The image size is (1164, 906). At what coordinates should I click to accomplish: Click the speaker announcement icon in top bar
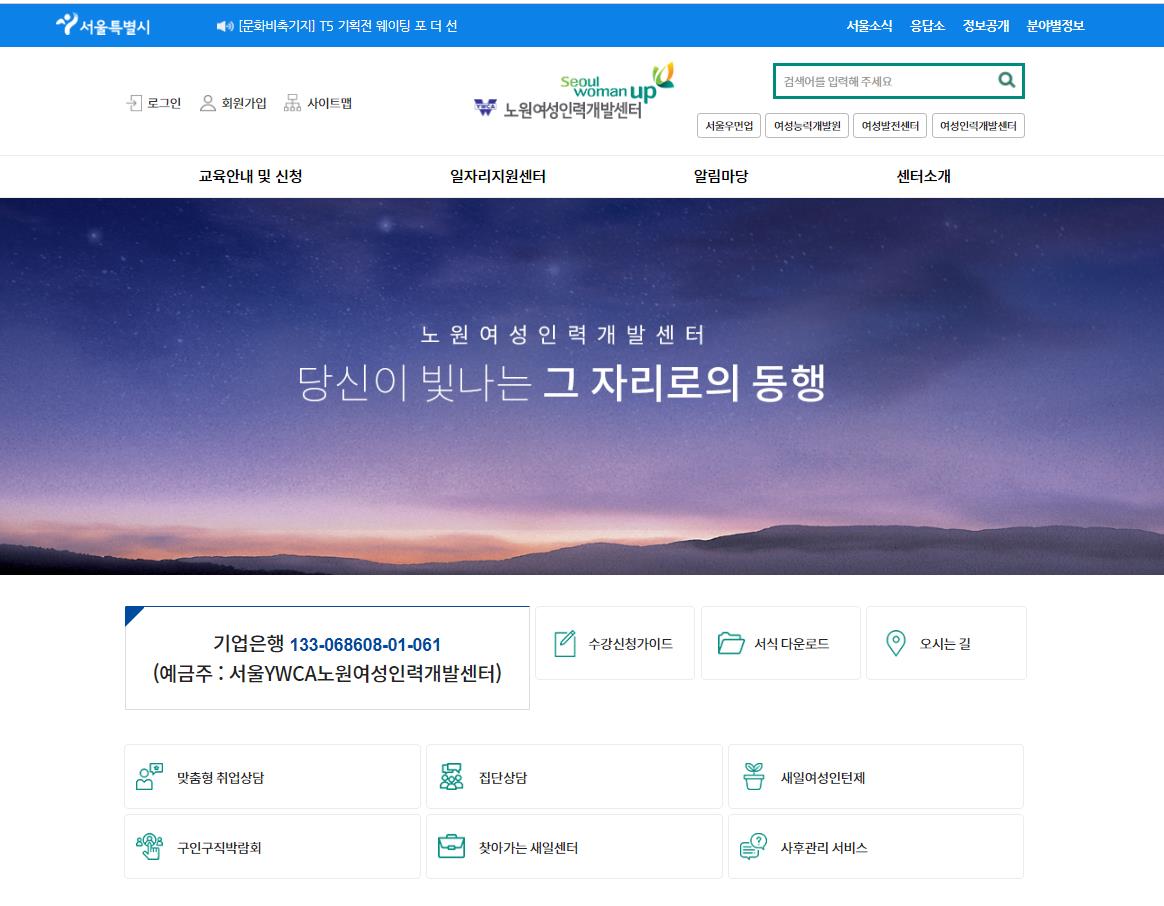point(225,26)
